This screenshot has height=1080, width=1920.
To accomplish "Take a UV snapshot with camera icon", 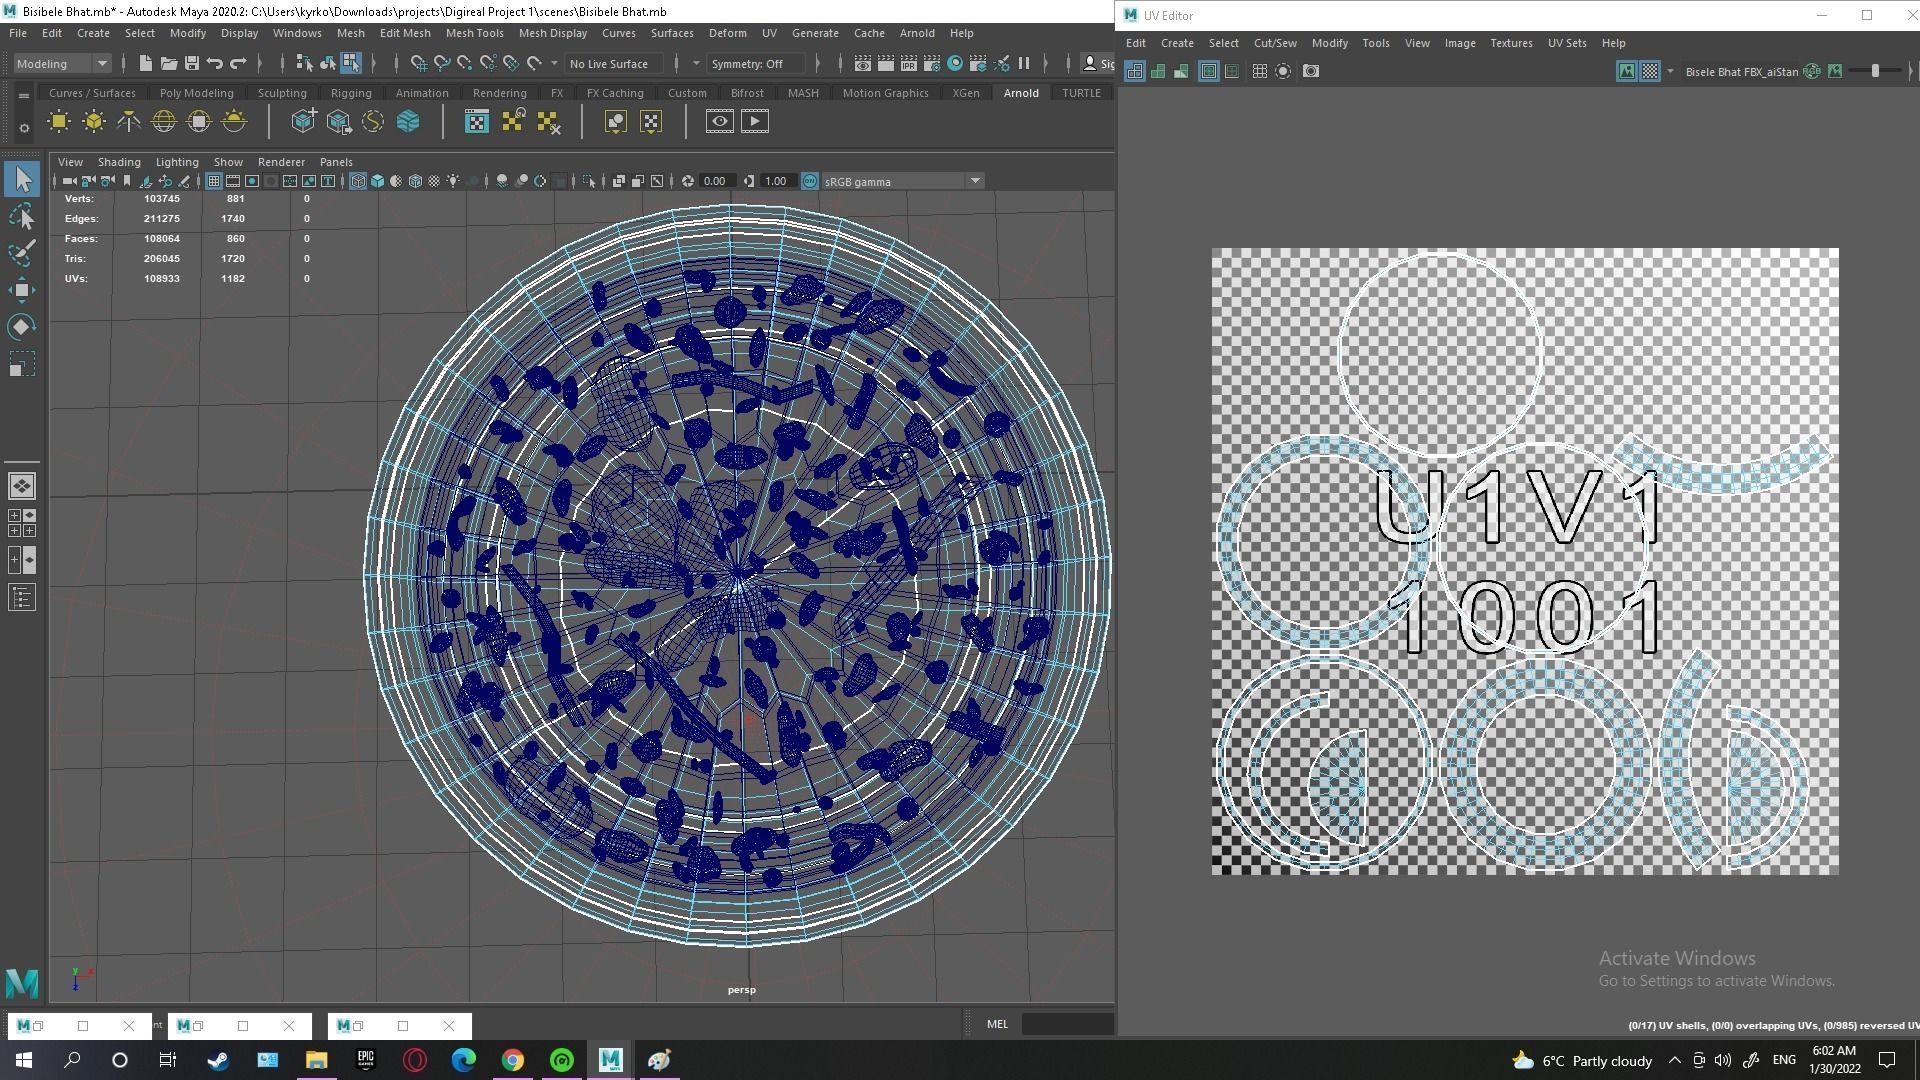I will (x=1311, y=71).
